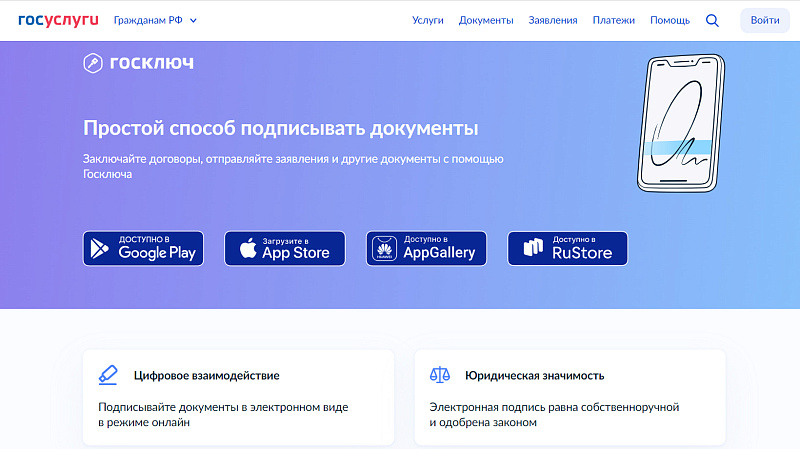Click the heading Простой способ подписывать документы
This screenshot has height=449, width=800.
coord(281,128)
